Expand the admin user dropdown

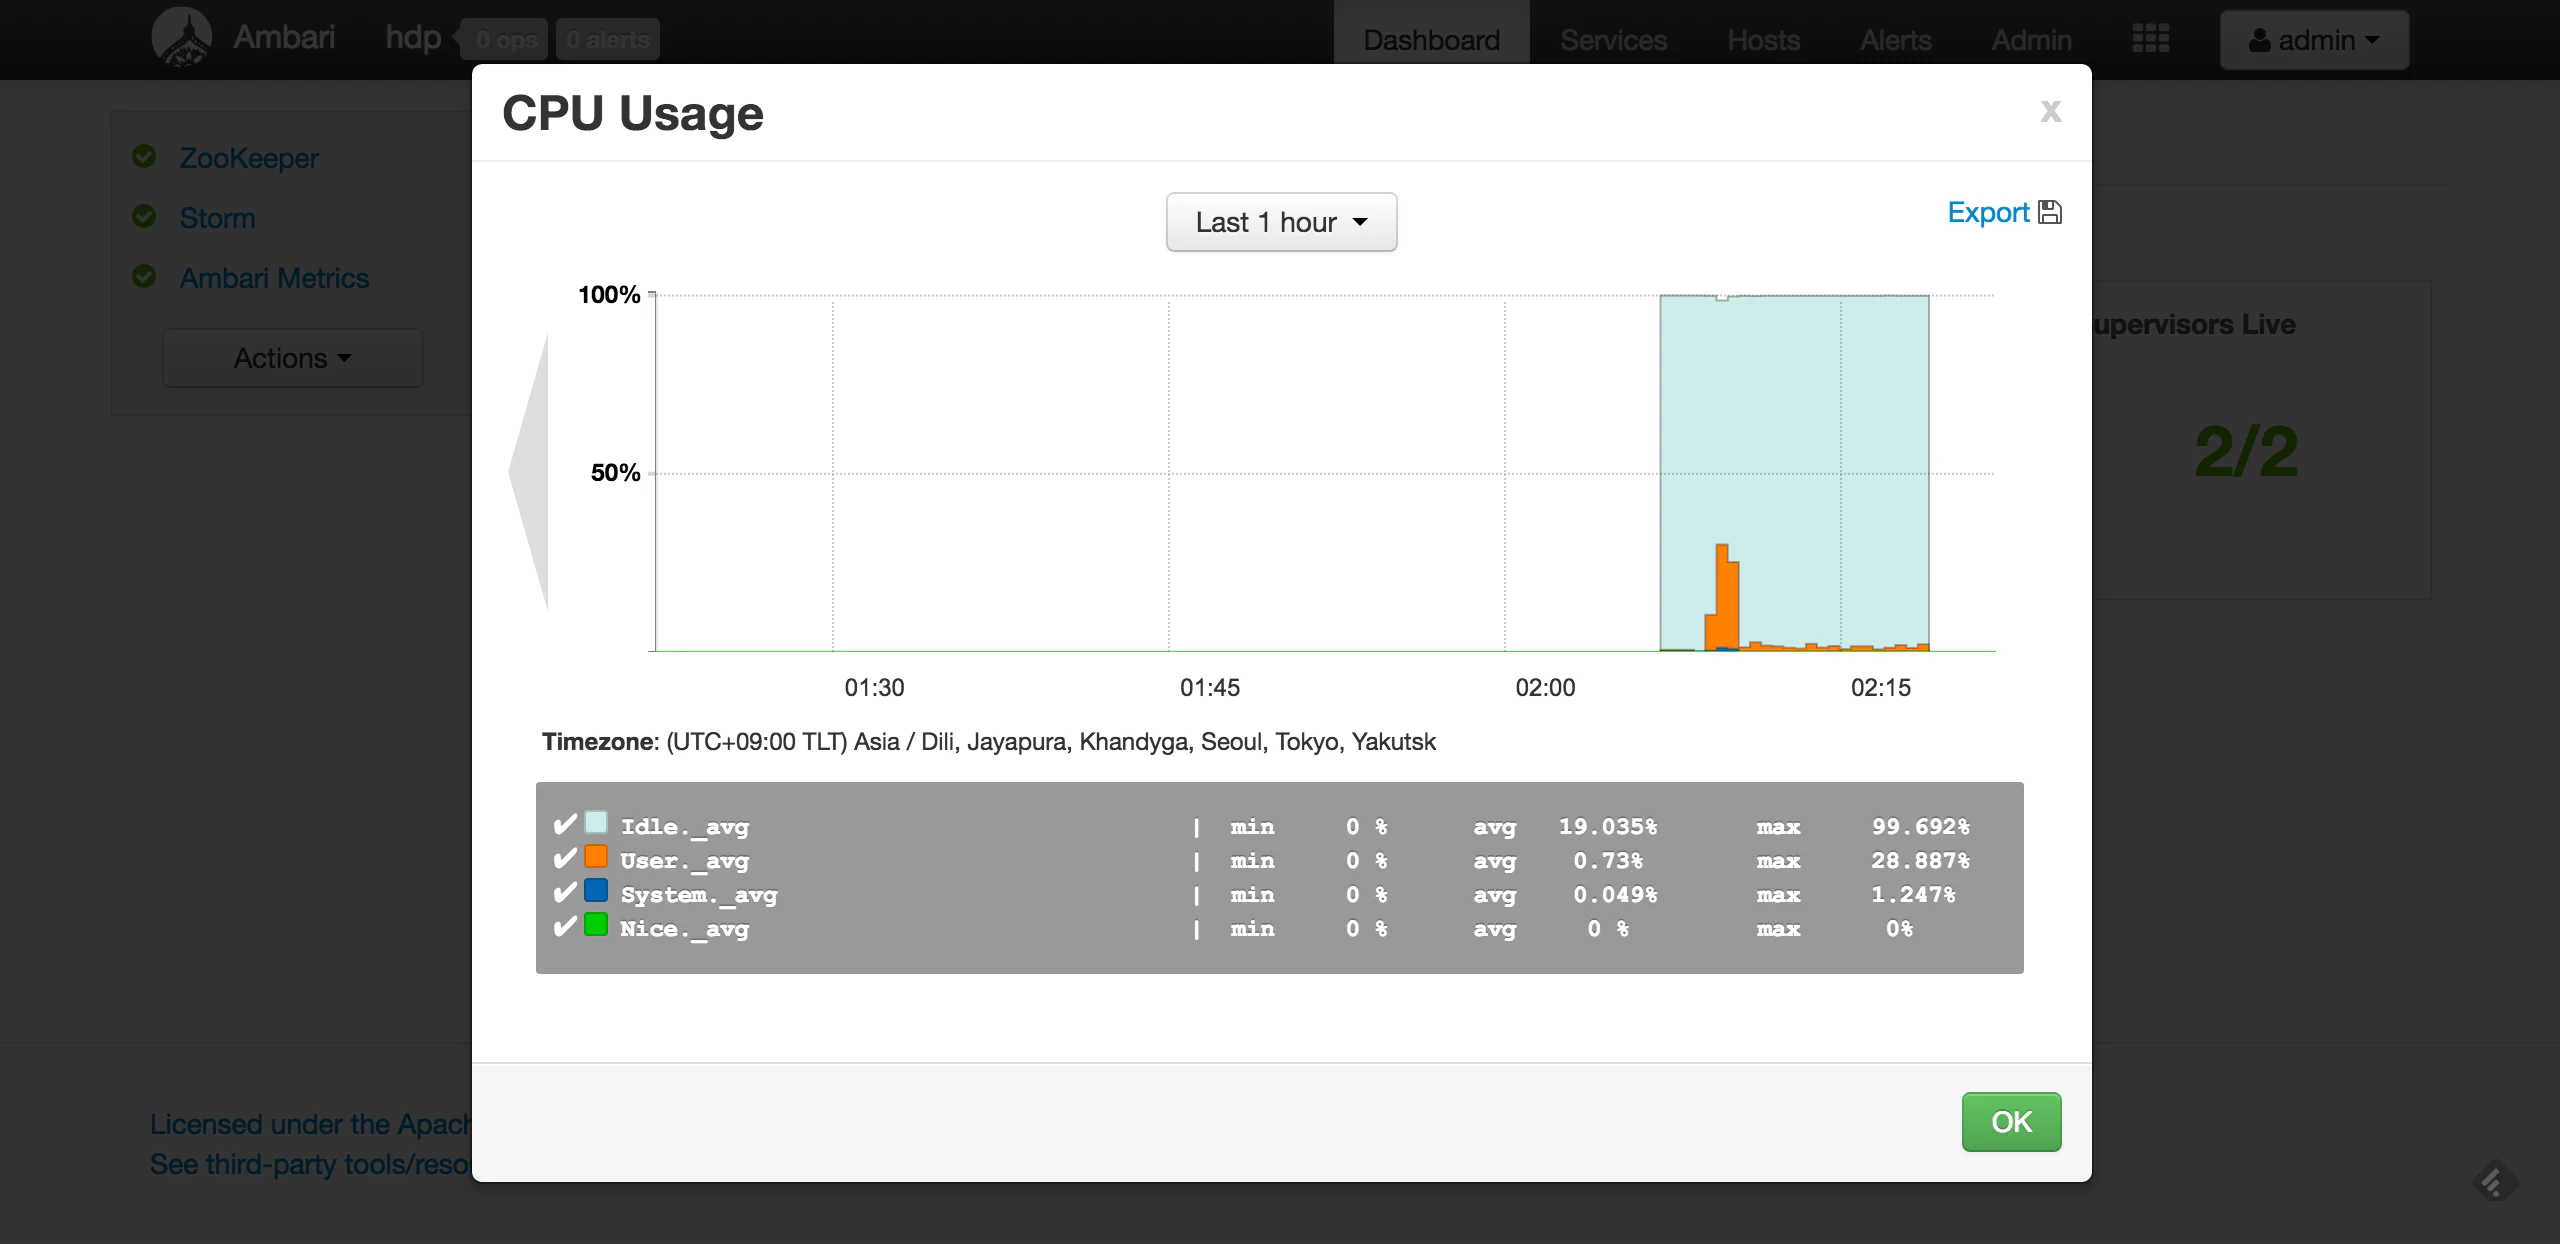tap(2314, 40)
